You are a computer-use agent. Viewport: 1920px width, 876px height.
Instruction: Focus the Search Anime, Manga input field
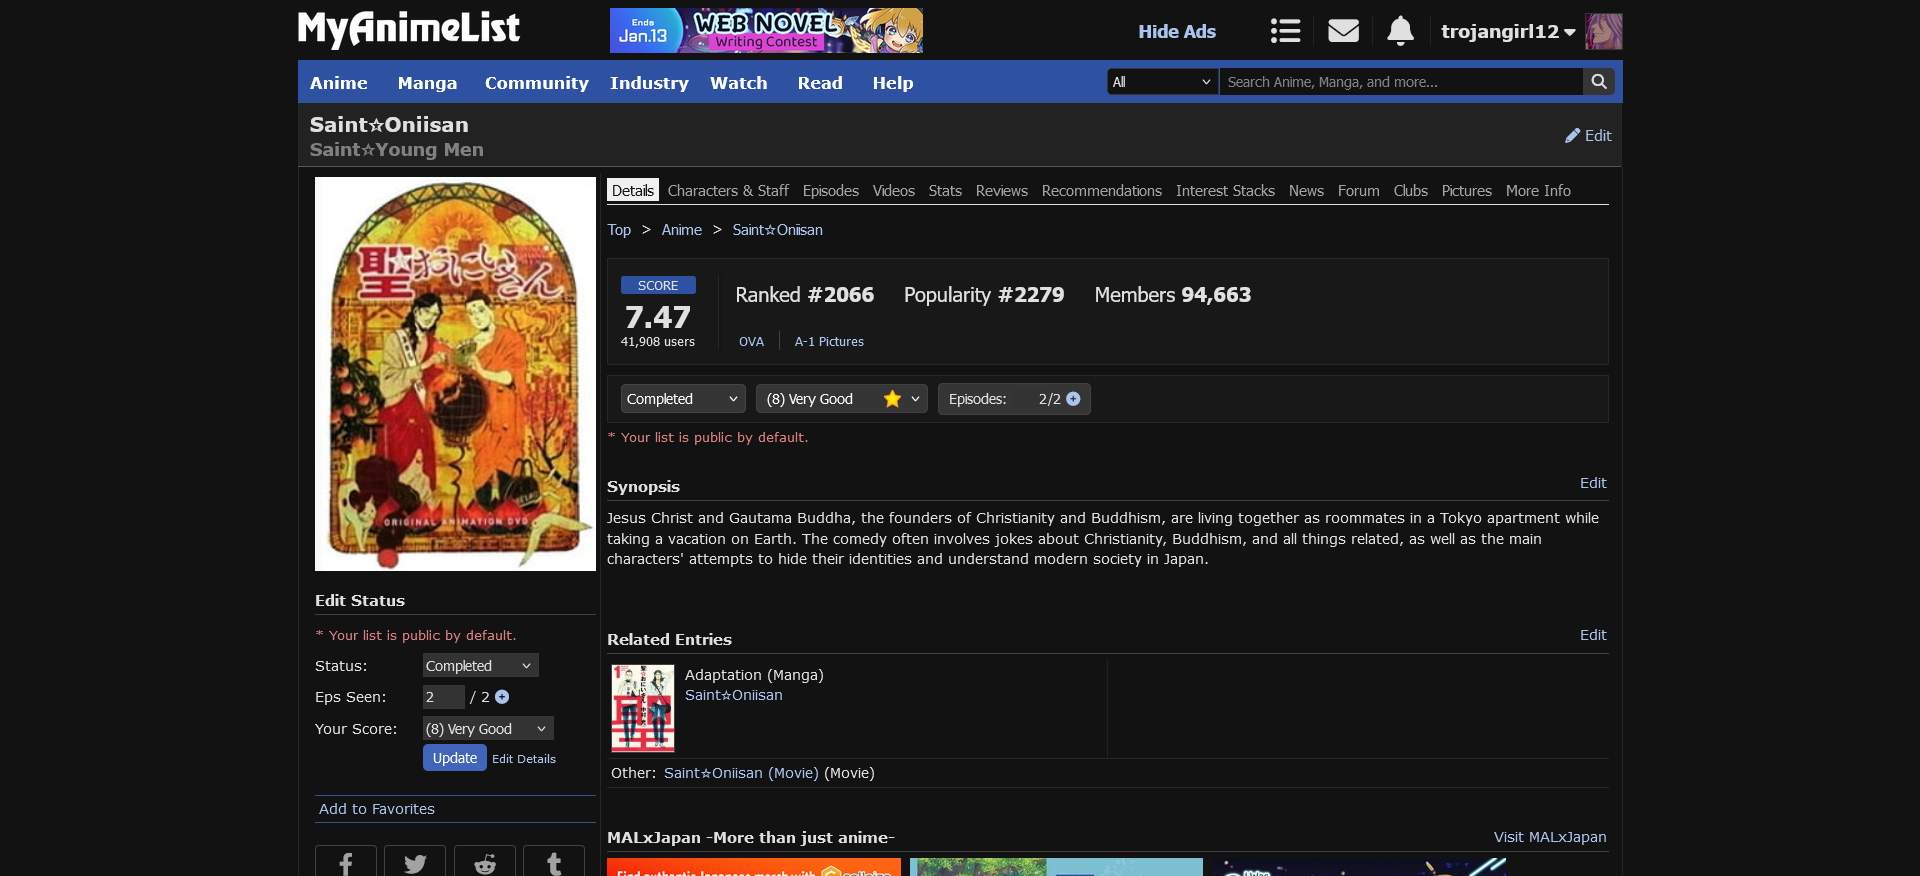pyautogui.click(x=1401, y=82)
